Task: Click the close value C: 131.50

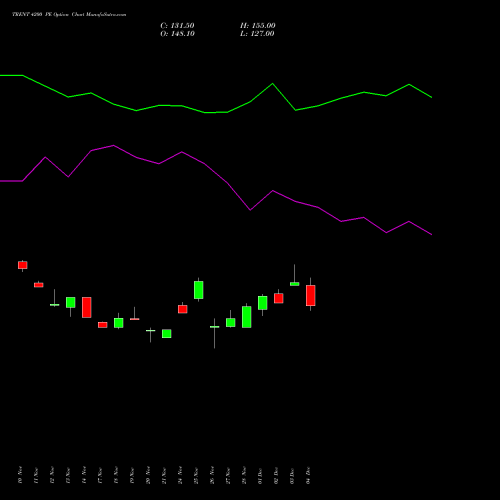Action: 177,26
